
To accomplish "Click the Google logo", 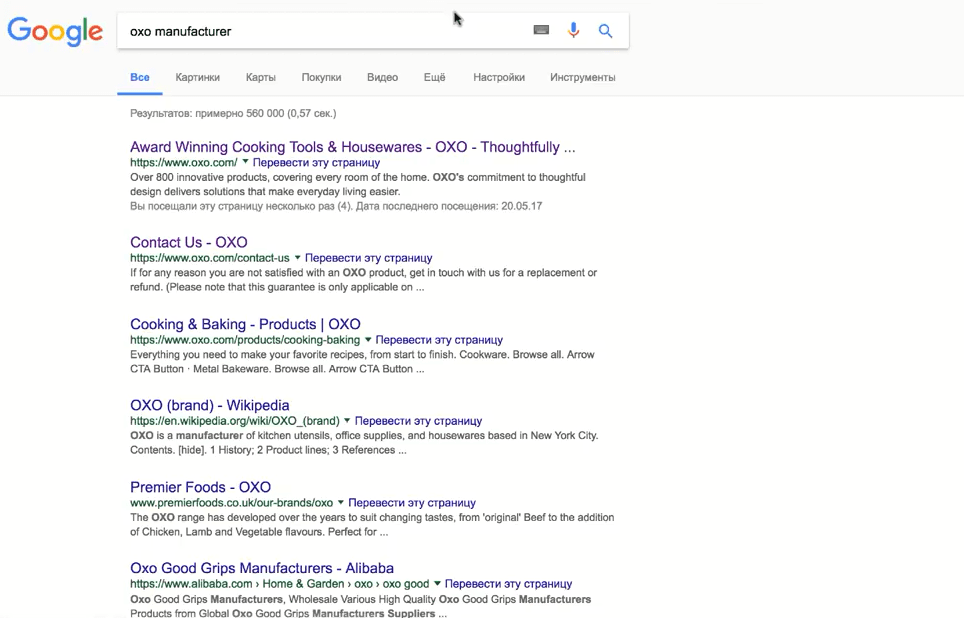I will pos(55,31).
